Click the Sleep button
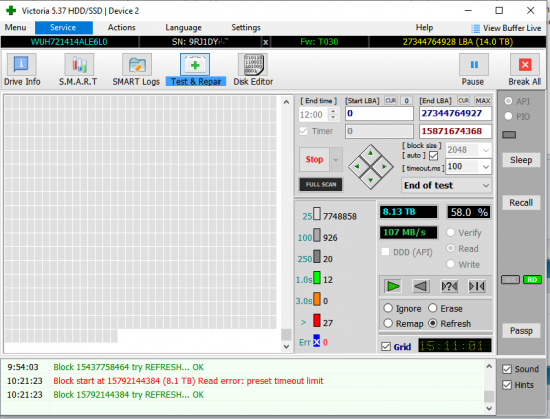 (x=521, y=160)
